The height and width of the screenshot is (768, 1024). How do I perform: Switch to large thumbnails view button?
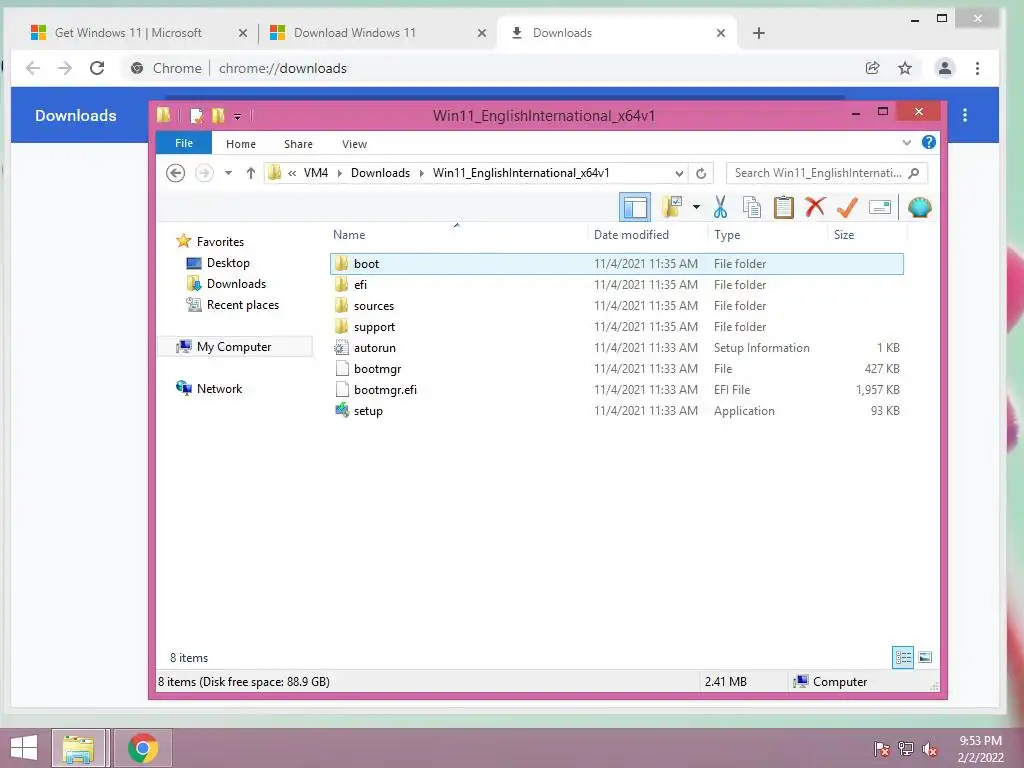(925, 657)
